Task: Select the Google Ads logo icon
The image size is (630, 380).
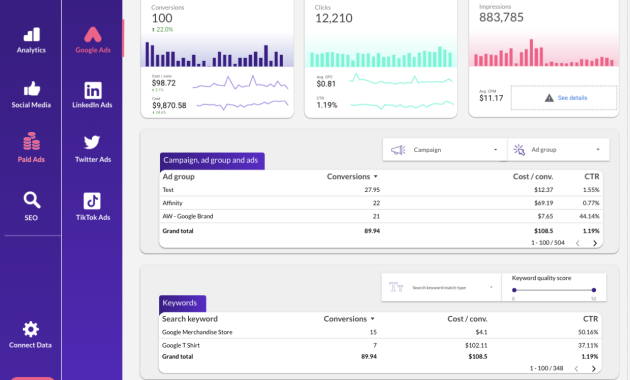Action: coord(93,35)
